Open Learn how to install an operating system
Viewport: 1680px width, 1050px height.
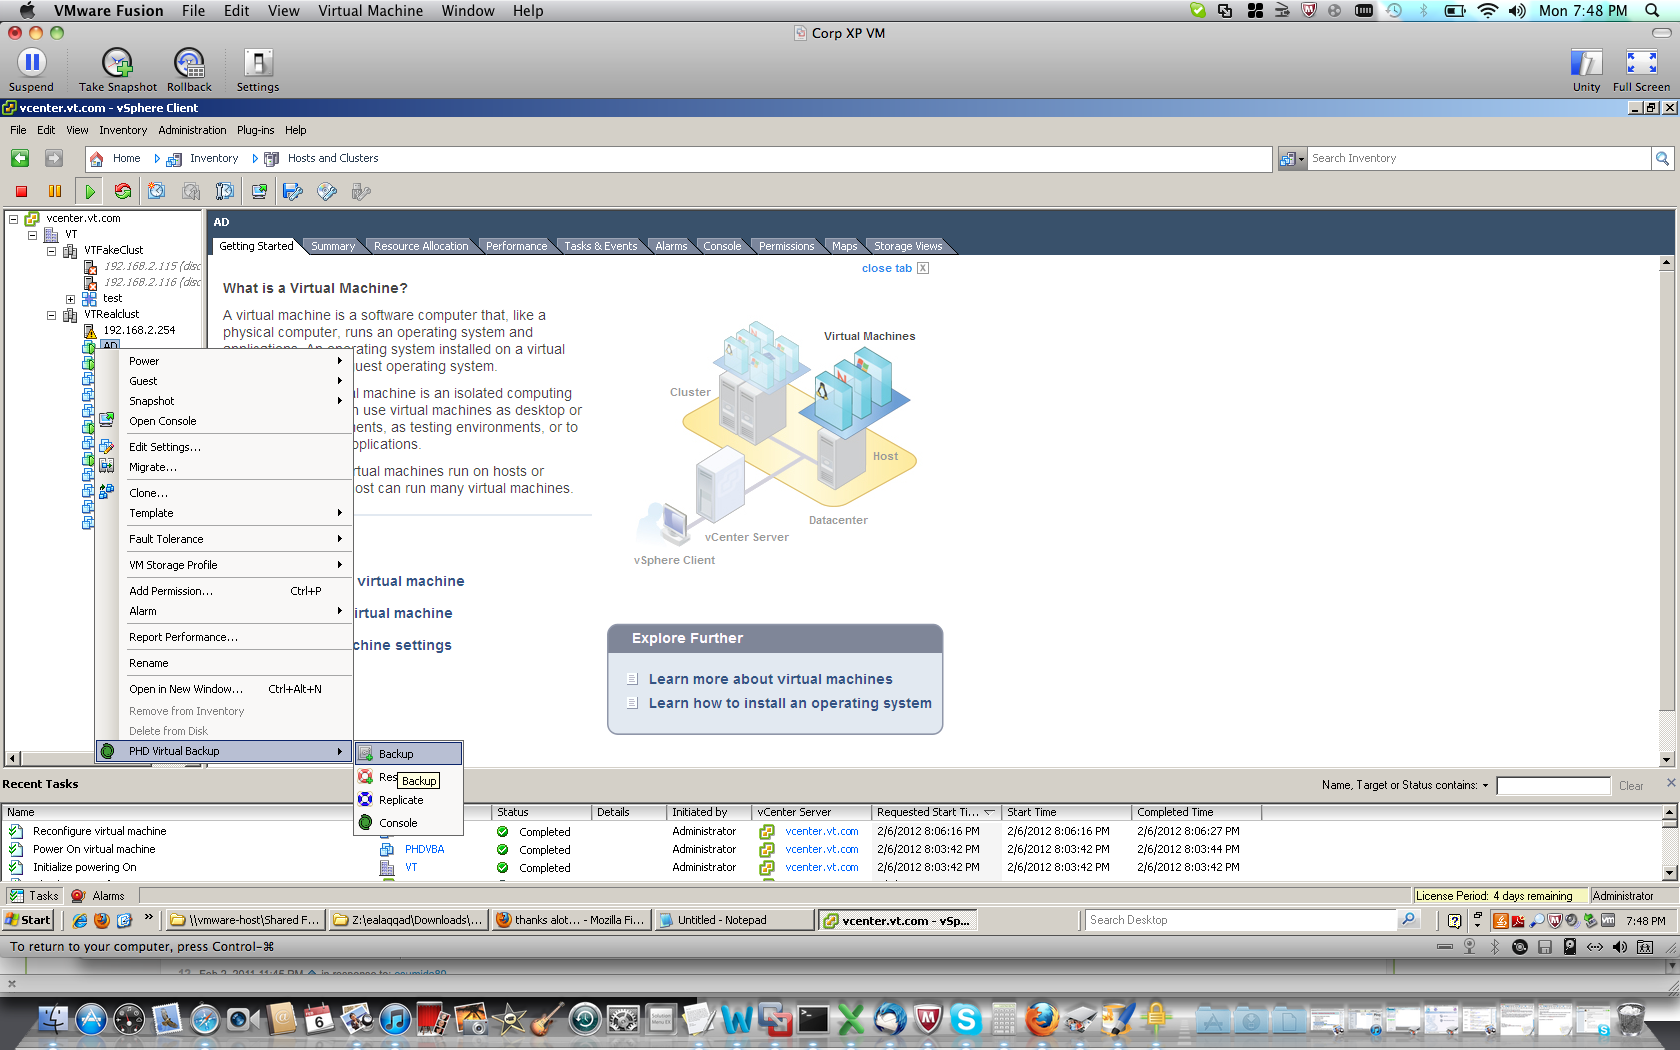click(790, 703)
